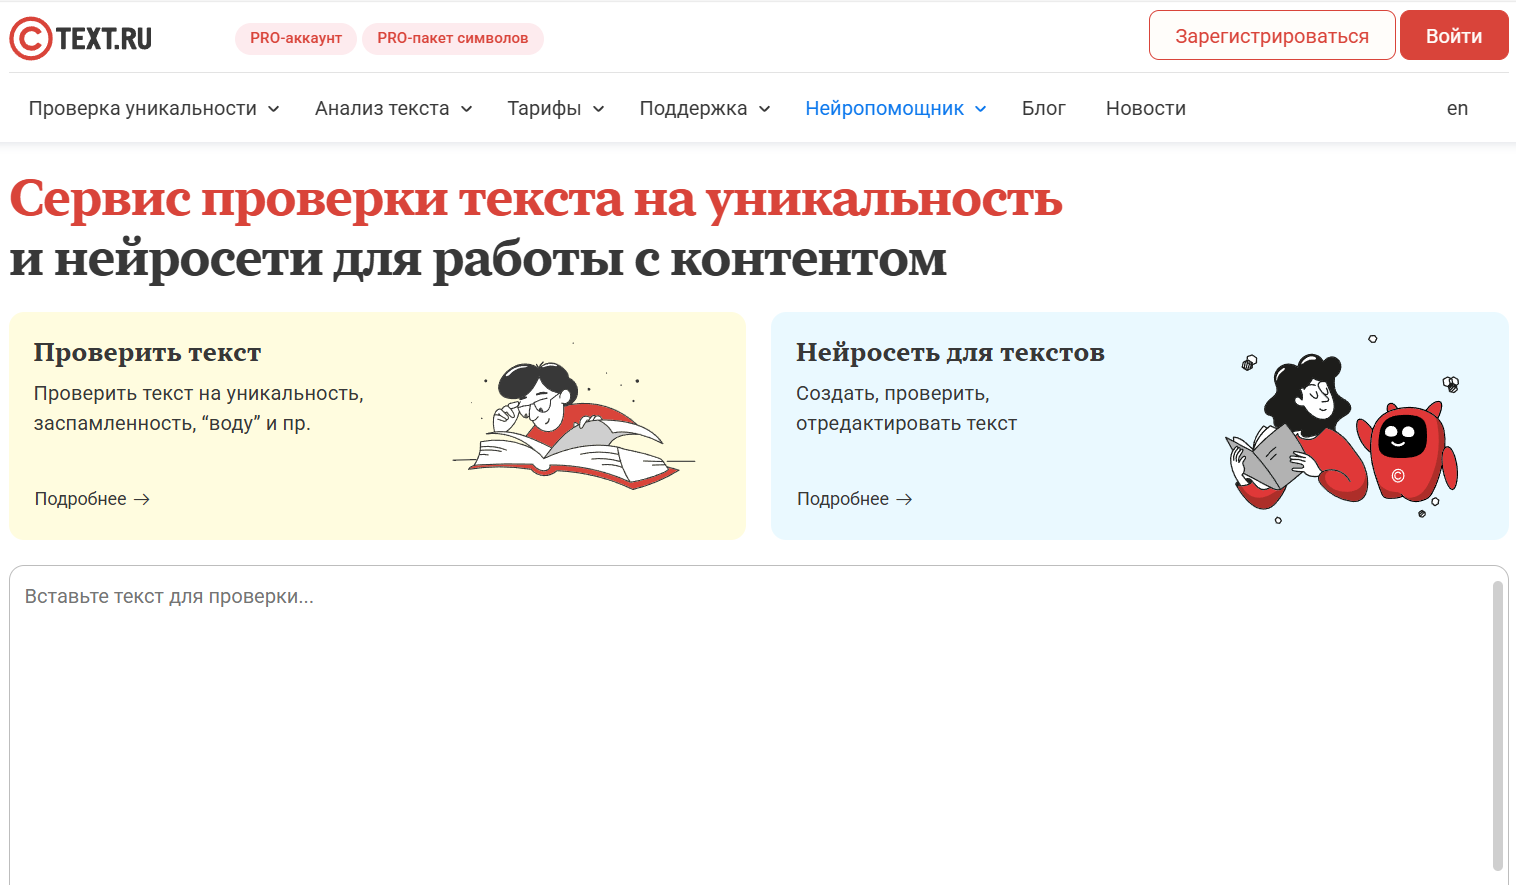Expand the Поддержка menu
This screenshot has height=885, width=1516.
704,108
